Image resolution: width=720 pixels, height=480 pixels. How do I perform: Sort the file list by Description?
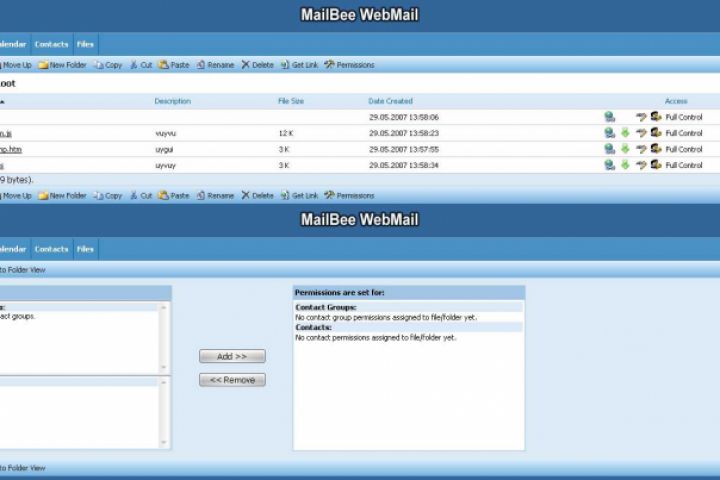[173, 101]
